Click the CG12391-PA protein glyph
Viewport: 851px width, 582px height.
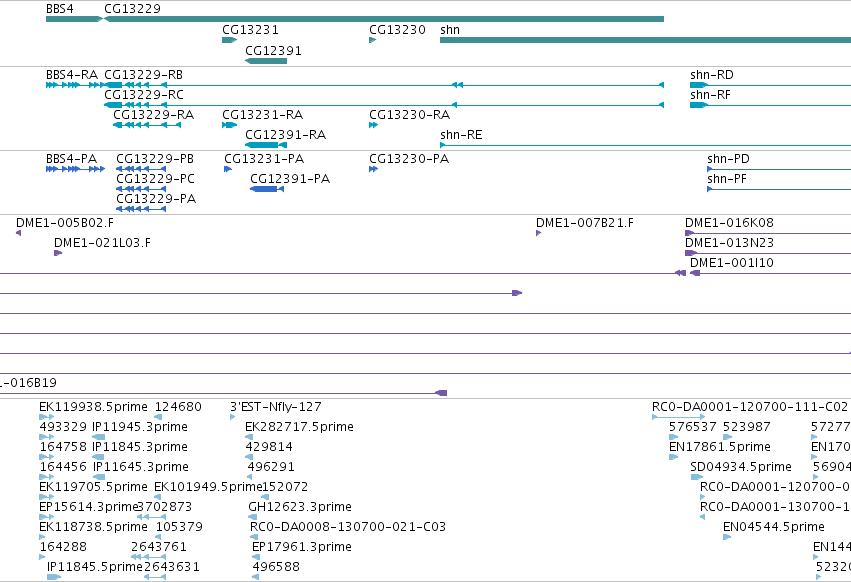tap(267, 189)
